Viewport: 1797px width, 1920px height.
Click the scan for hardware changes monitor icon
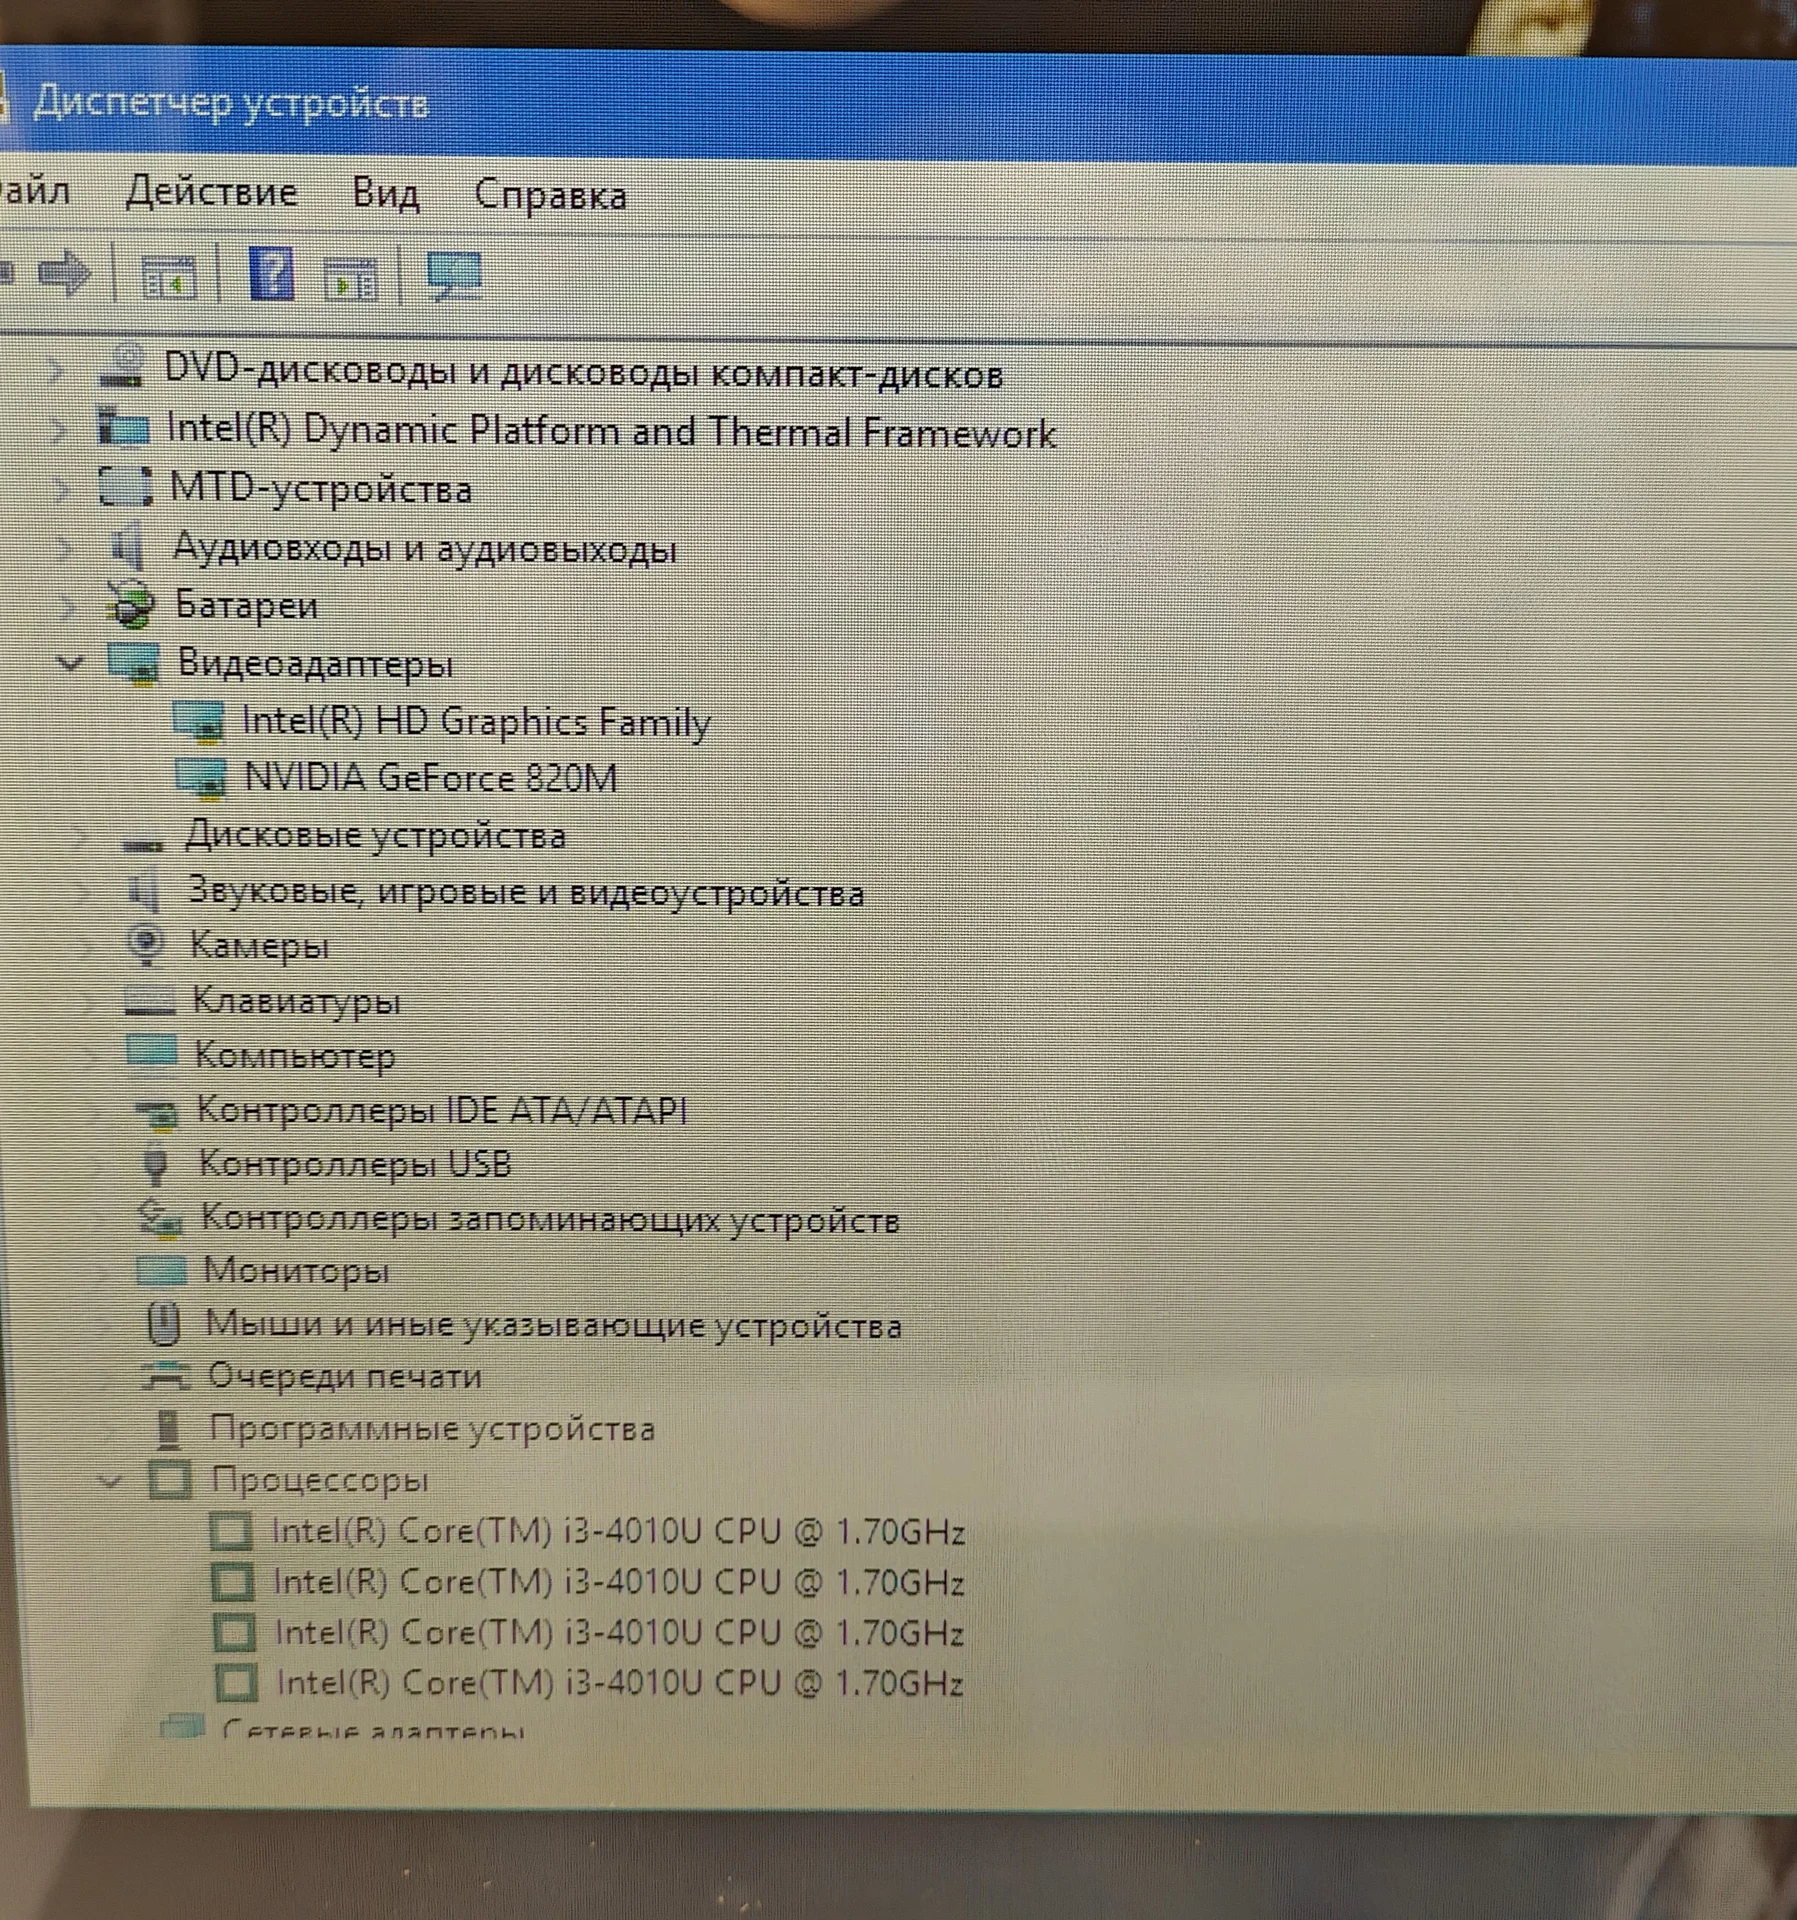tap(454, 276)
